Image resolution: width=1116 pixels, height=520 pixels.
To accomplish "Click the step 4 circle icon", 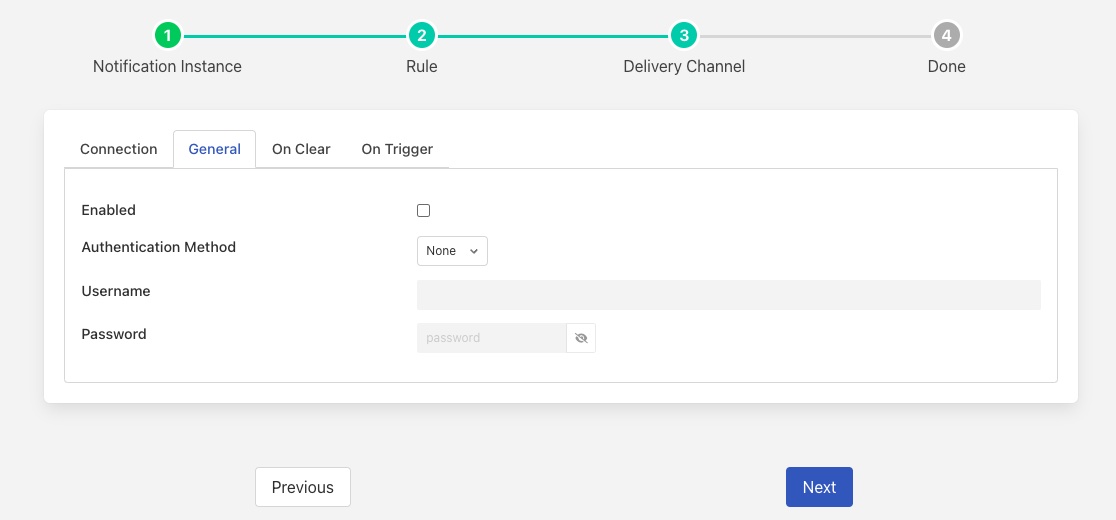I will point(946,36).
